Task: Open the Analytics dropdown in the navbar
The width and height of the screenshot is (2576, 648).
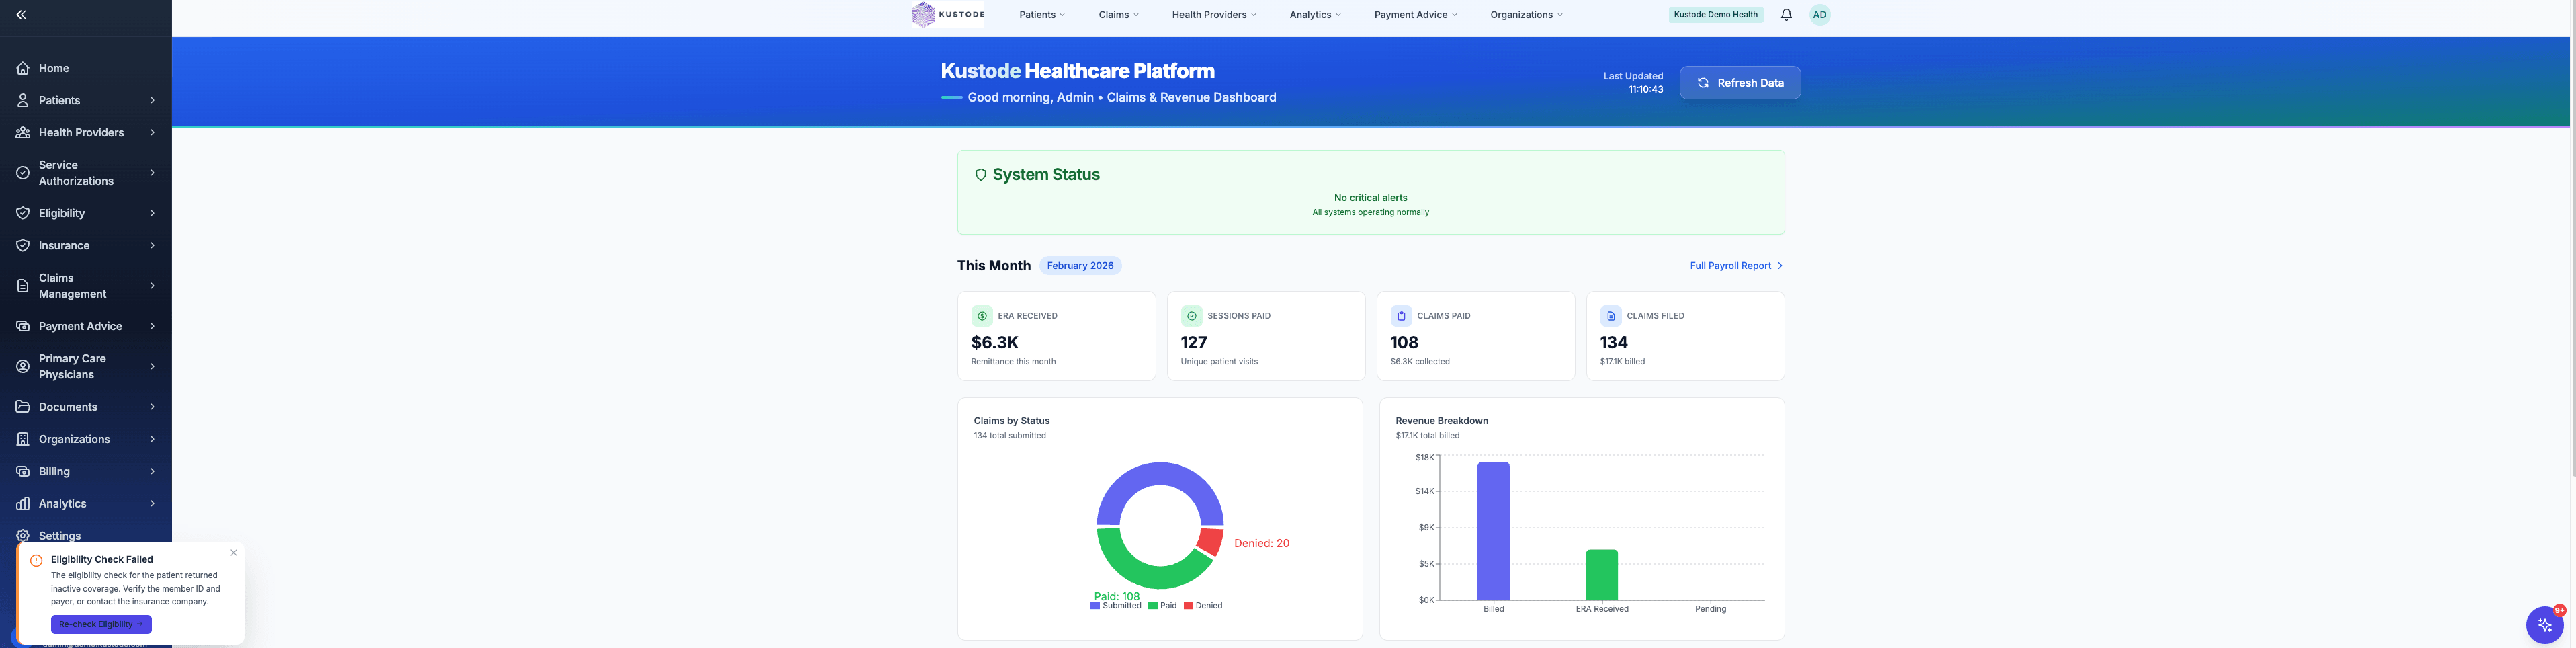Action: 1315,14
